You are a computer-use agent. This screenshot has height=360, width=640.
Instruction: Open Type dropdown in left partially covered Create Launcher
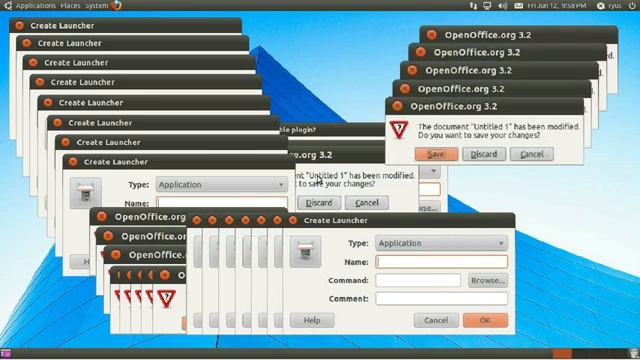pos(221,184)
